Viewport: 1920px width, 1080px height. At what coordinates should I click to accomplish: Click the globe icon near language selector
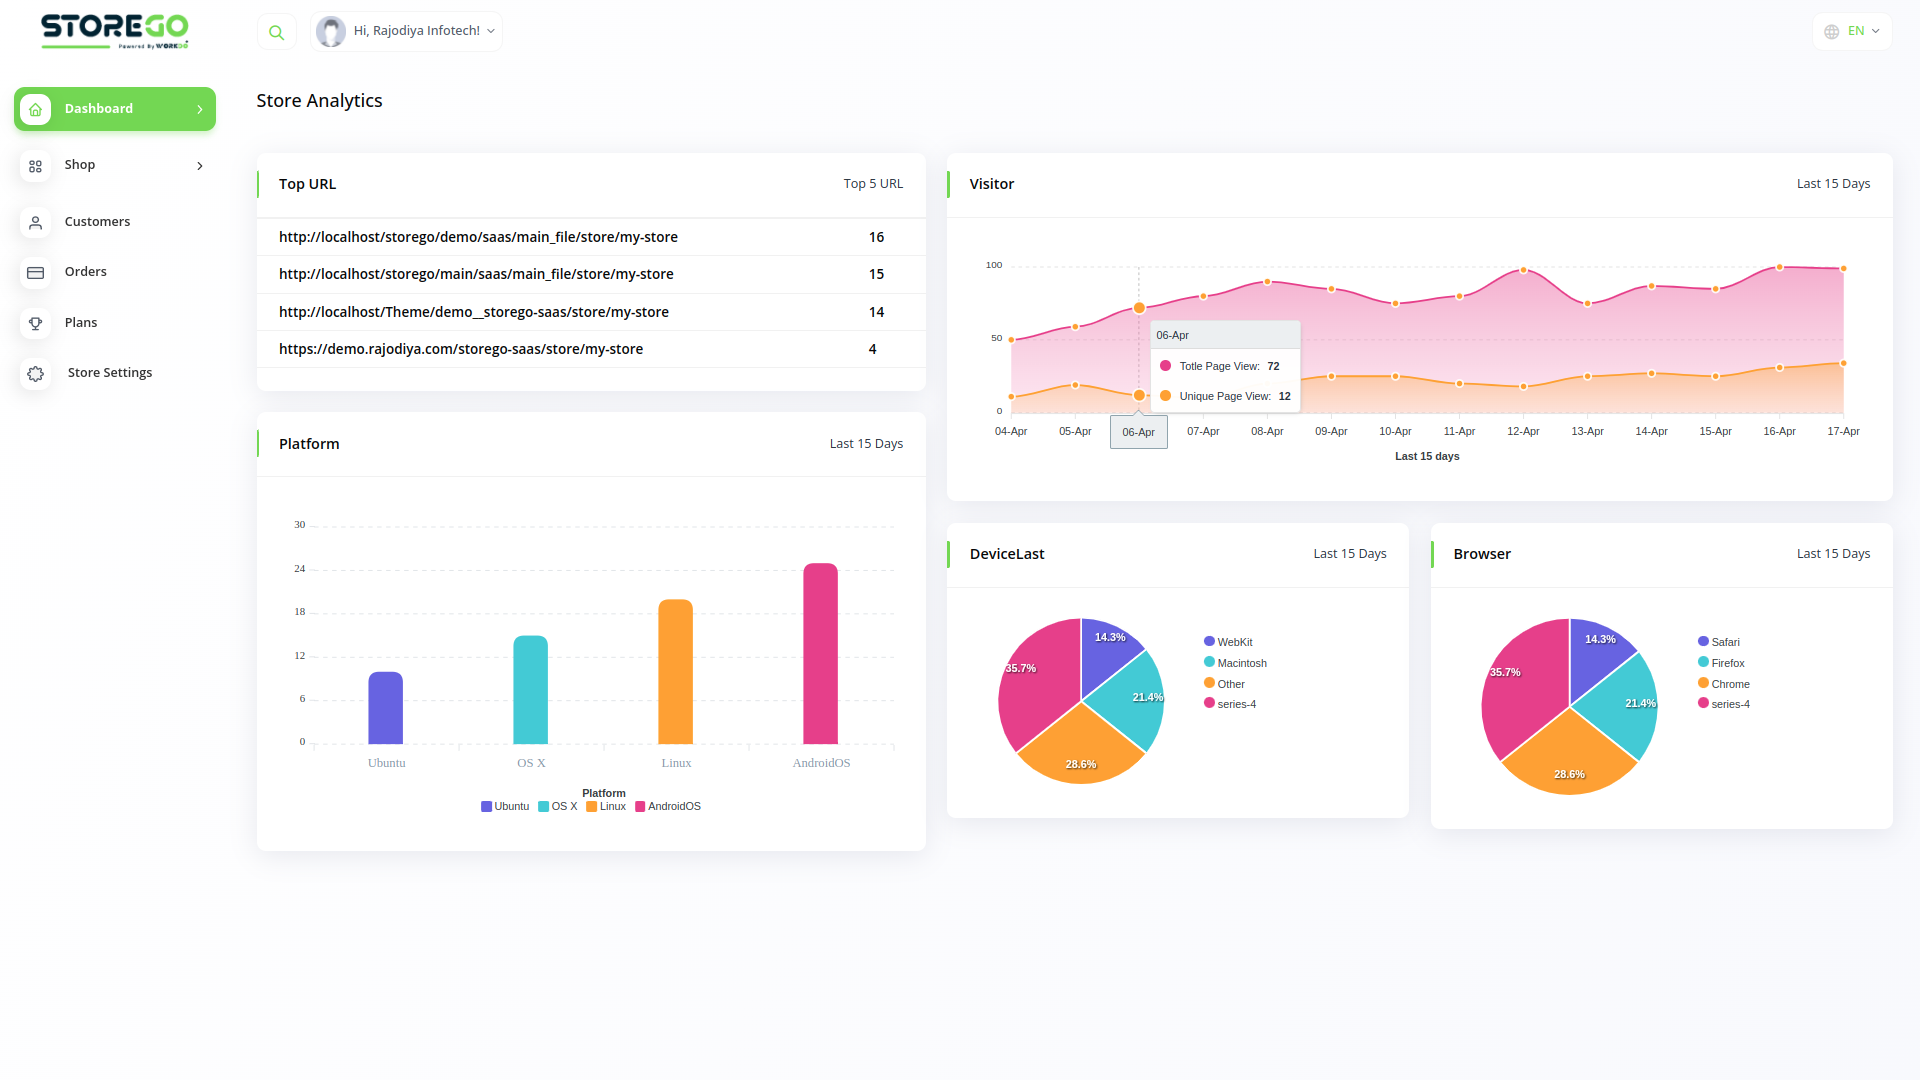point(1831,31)
